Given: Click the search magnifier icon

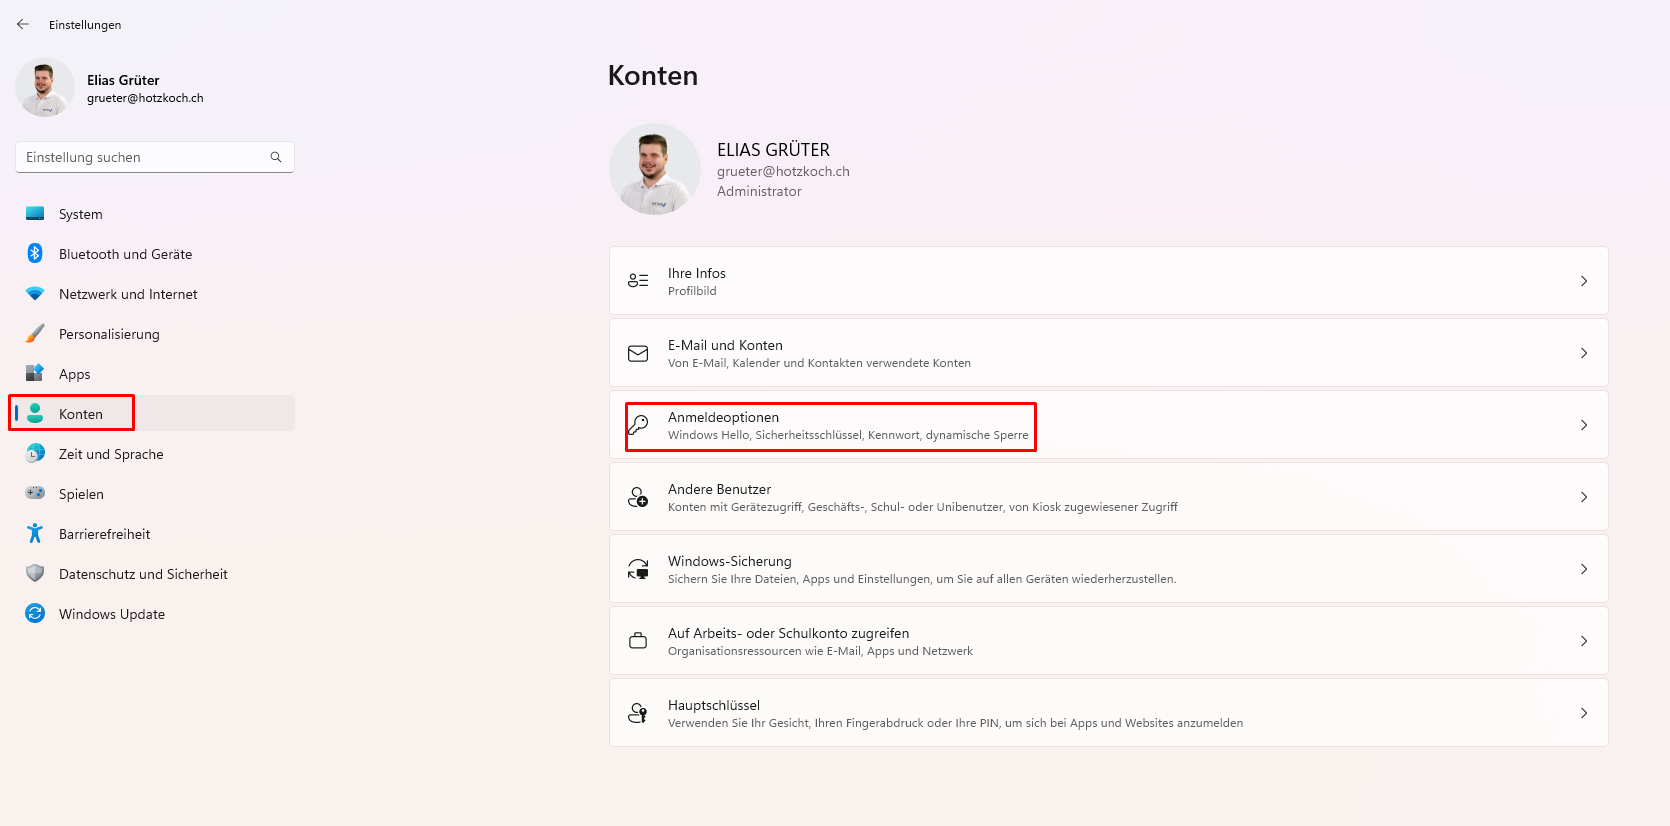Looking at the screenshot, I should coord(276,157).
